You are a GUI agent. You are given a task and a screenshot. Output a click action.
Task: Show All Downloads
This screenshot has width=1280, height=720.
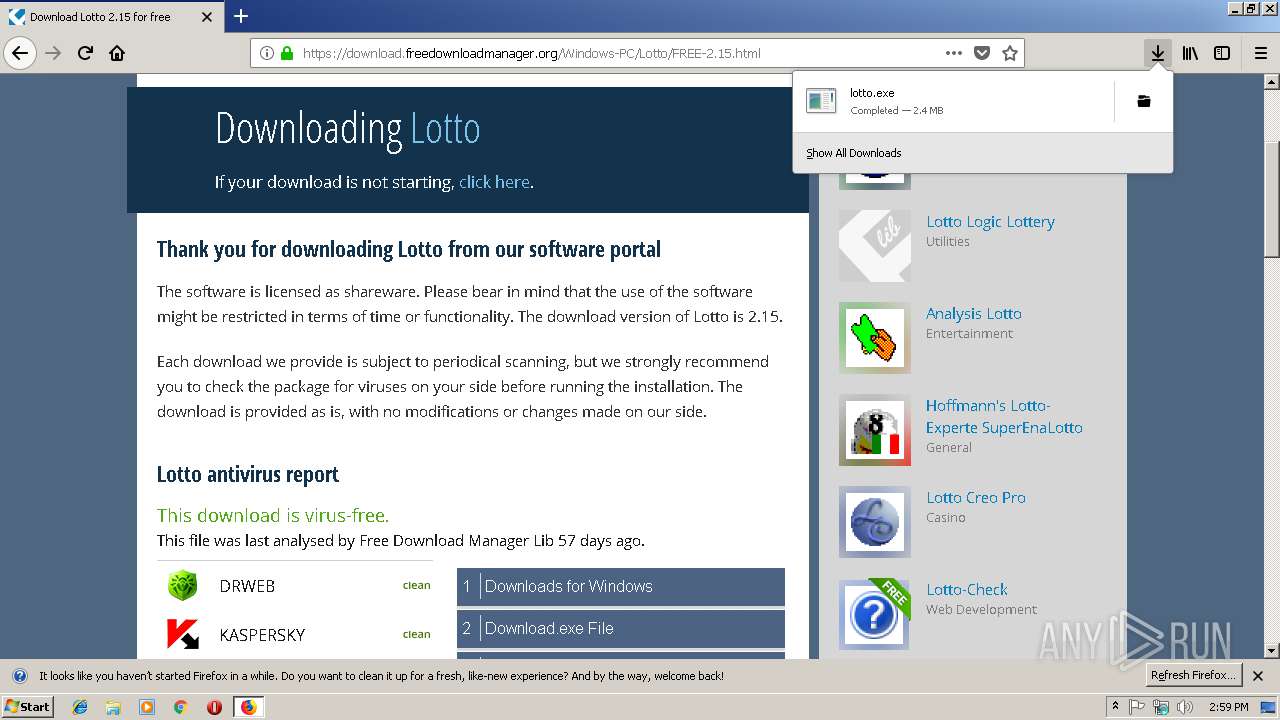854,153
